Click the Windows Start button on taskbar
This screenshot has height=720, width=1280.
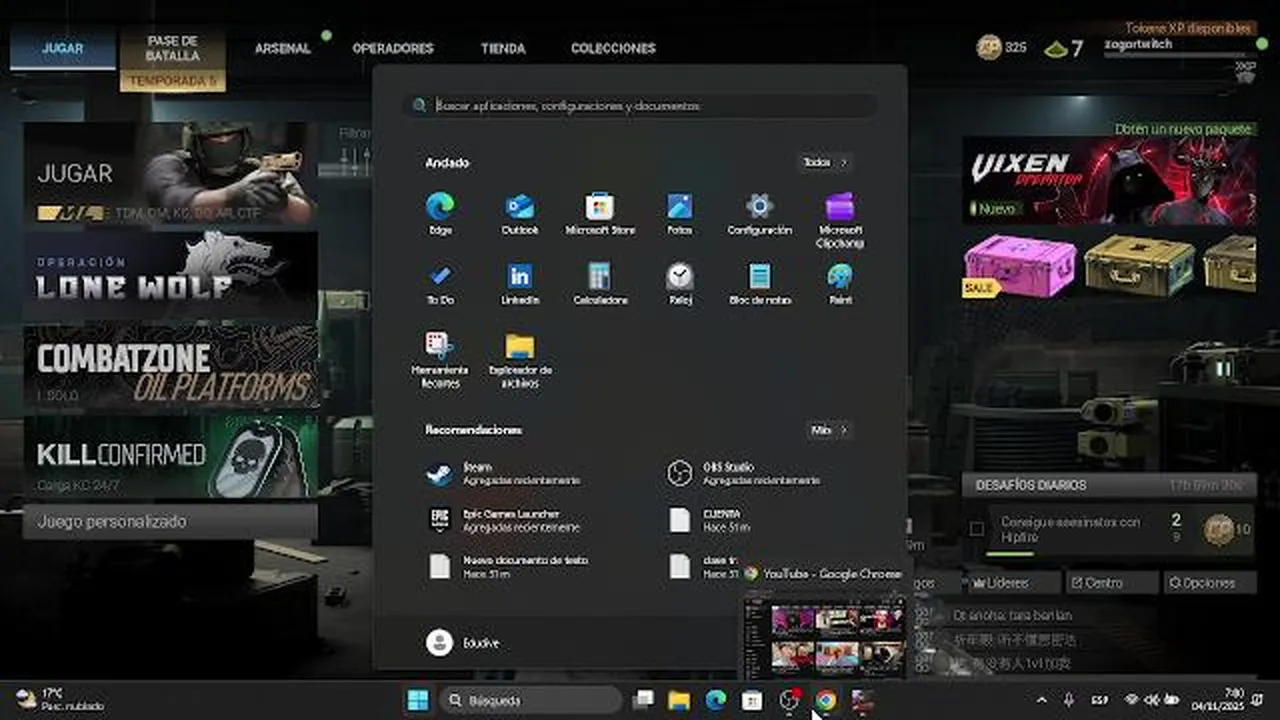click(x=418, y=700)
